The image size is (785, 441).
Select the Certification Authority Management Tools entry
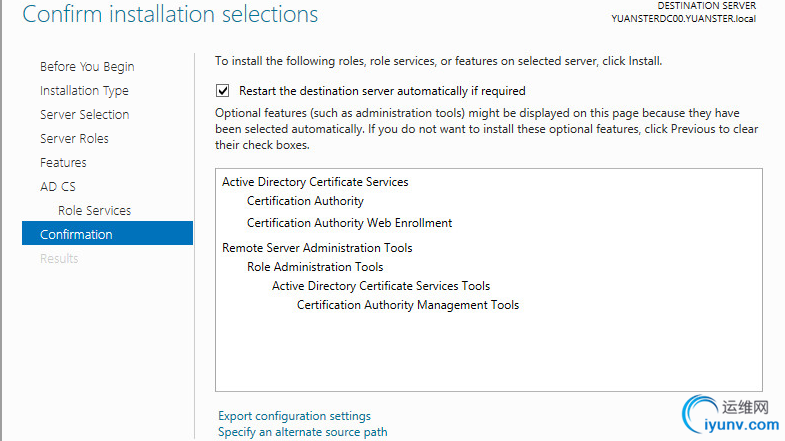pos(408,305)
